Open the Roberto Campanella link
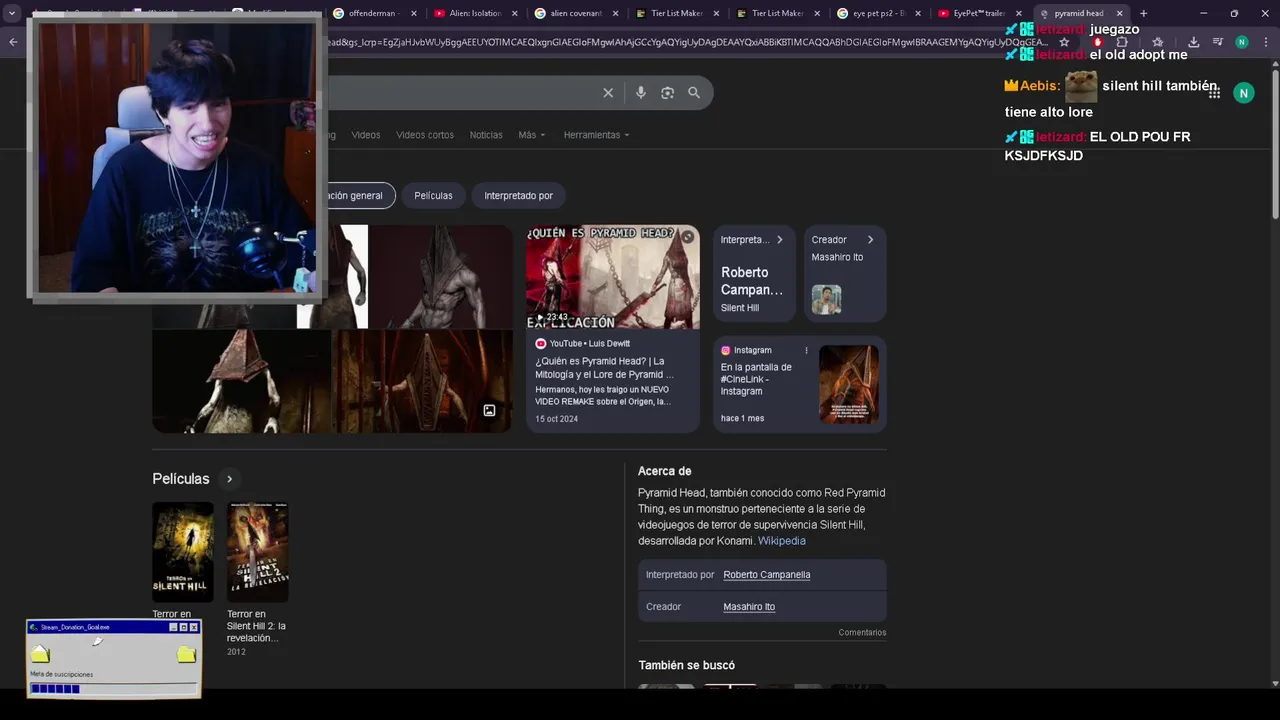1280x720 pixels. 766,575
